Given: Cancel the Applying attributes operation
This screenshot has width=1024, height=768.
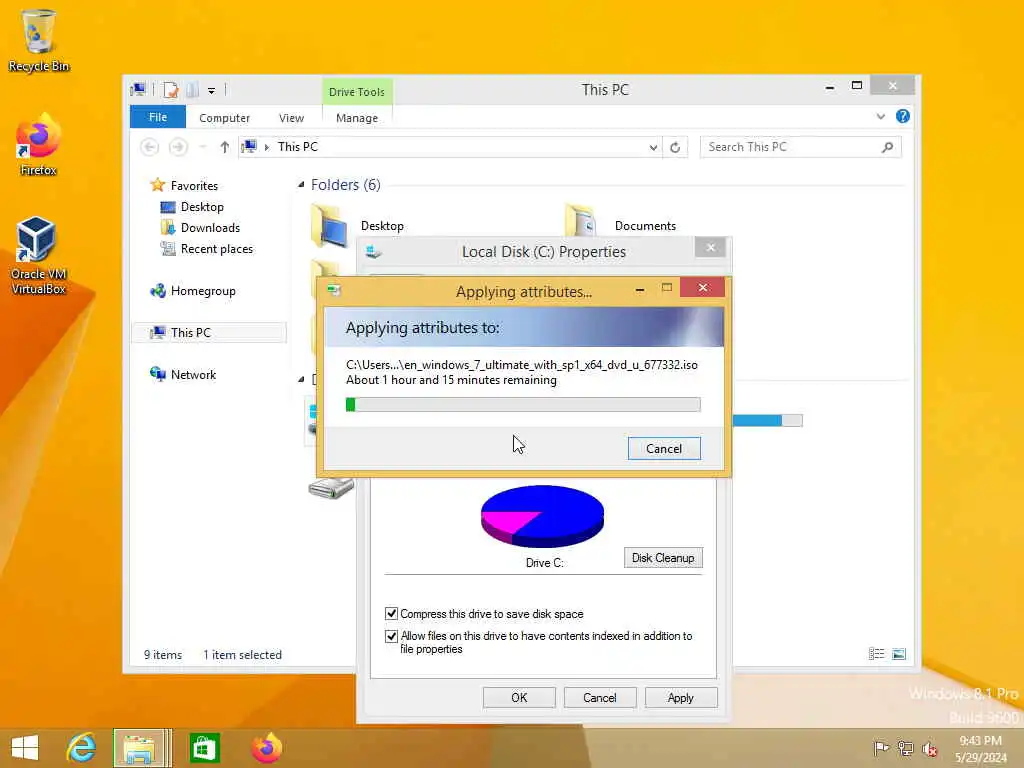Looking at the screenshot, I should coord(664,449).
